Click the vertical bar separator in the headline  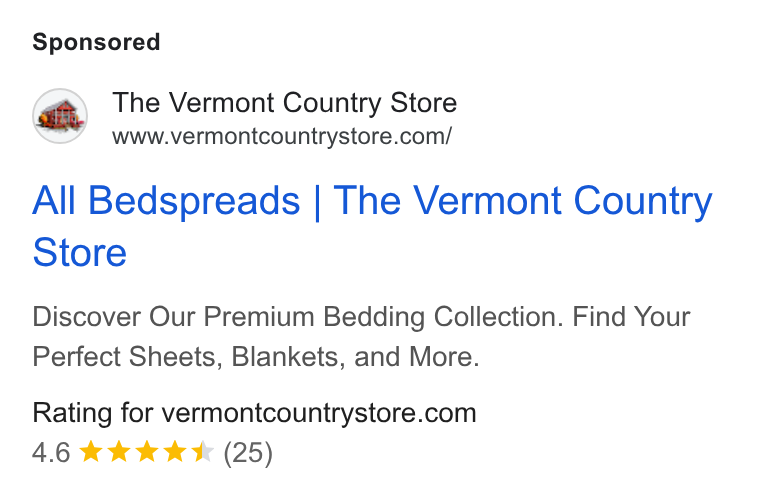click(317, 202)
